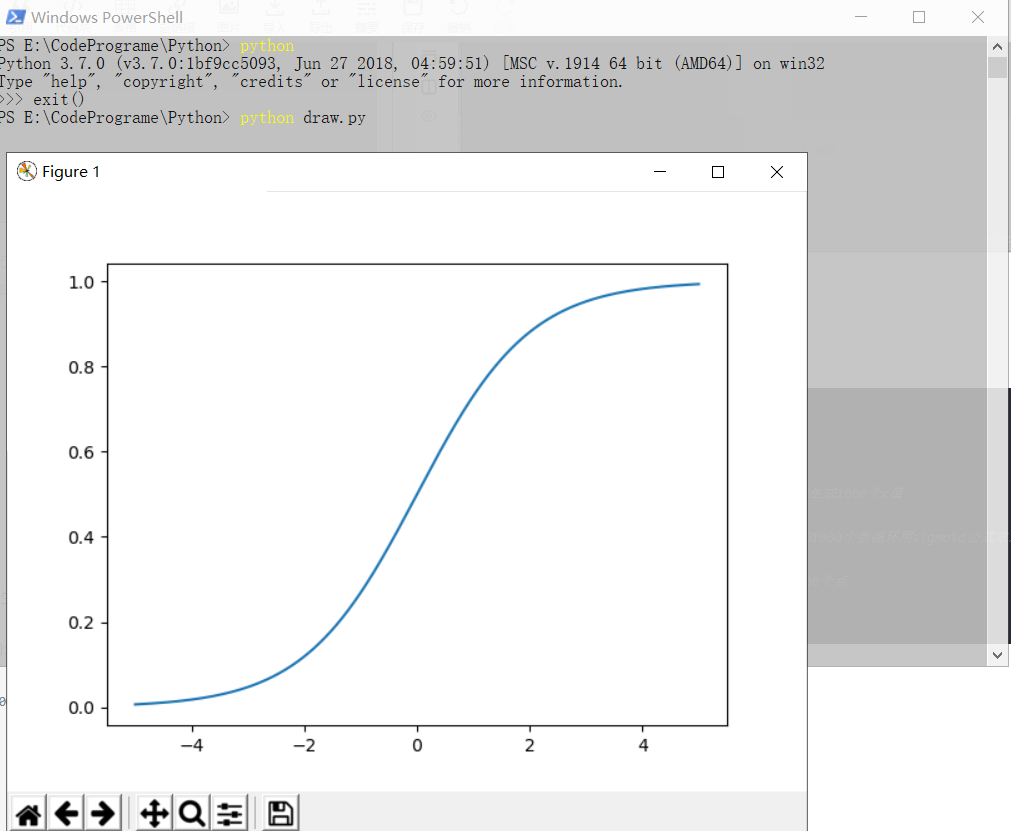Click PowerShell scrollbar down arrow
Screen dimensions: 1011x831
pos(997,655)
